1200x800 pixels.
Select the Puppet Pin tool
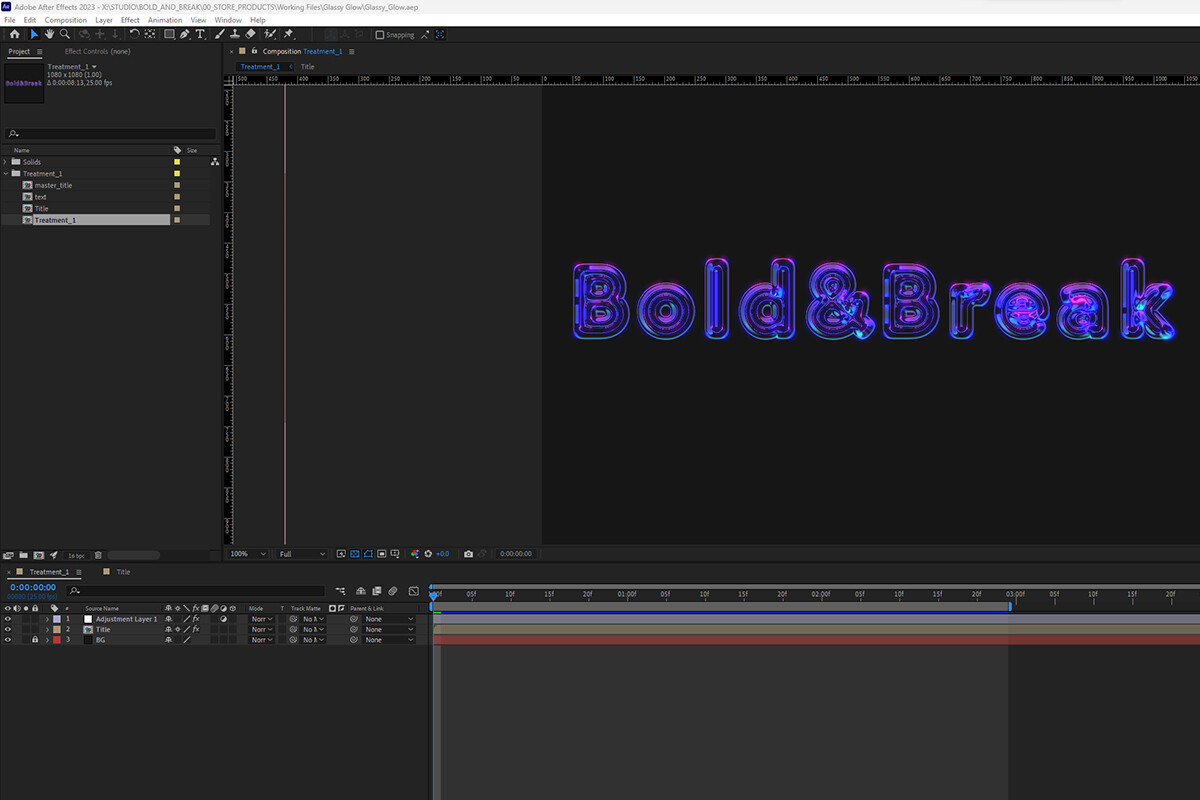pos(288,34)
